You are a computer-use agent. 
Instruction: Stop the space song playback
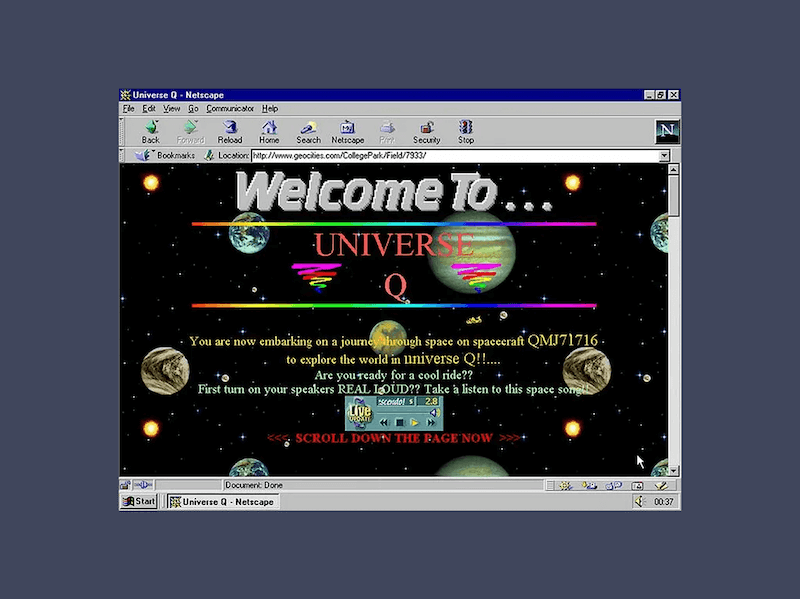(400, 423)
